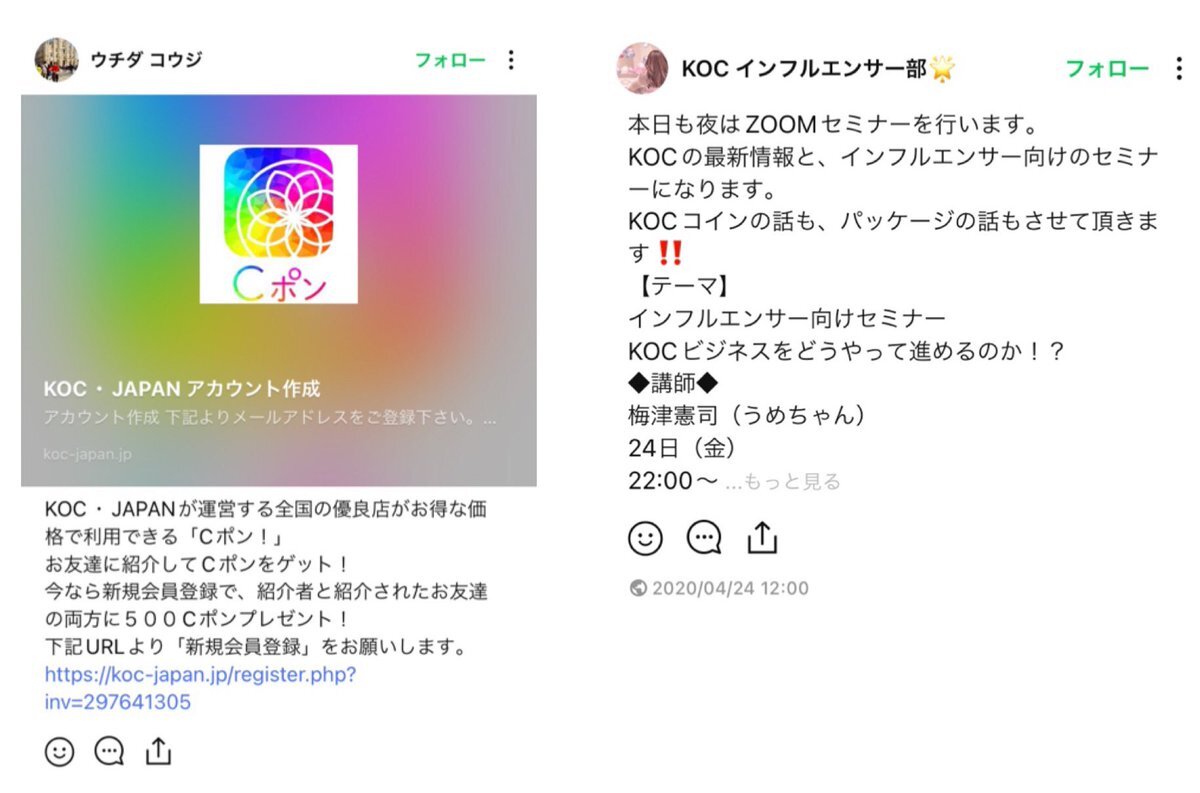Click the koc-japan.jp domain label in preview
The width and height of the screenshot is (1200, 793).
point(87,454)
